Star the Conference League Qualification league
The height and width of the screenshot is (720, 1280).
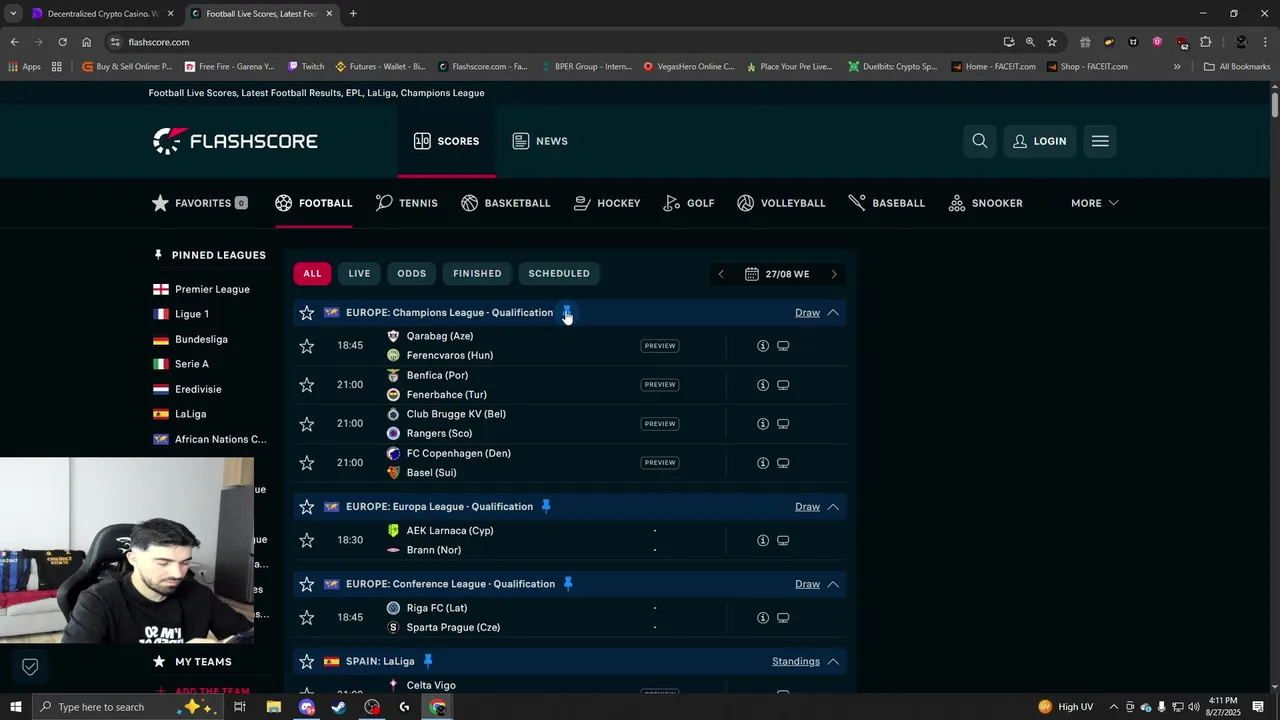[307, 584]
